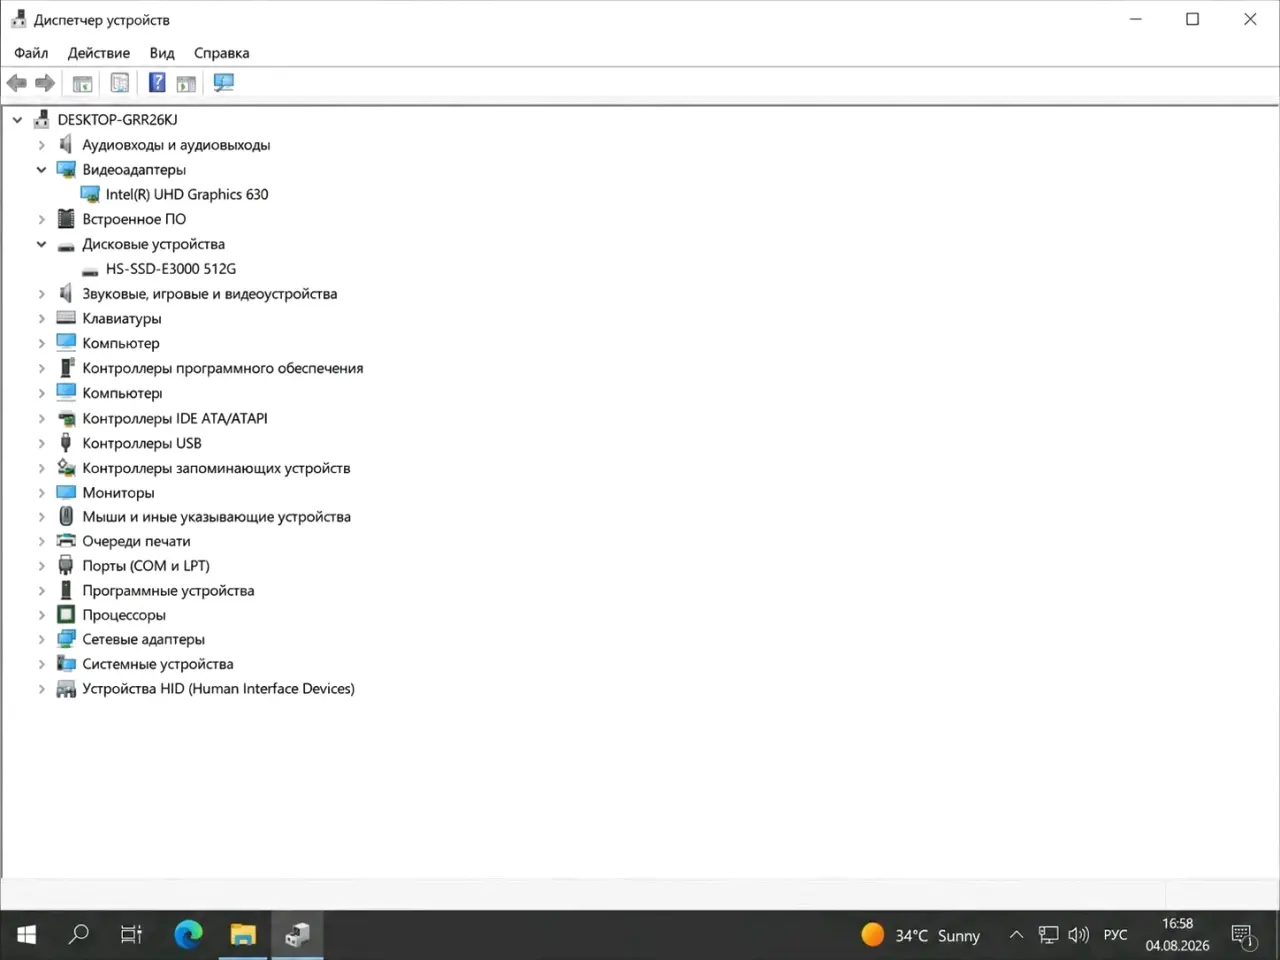Viewport: 1280px width, 960px height.
Task: Toggle the show/hide action pane toolbar icon
Action: (x=186, y=83)
